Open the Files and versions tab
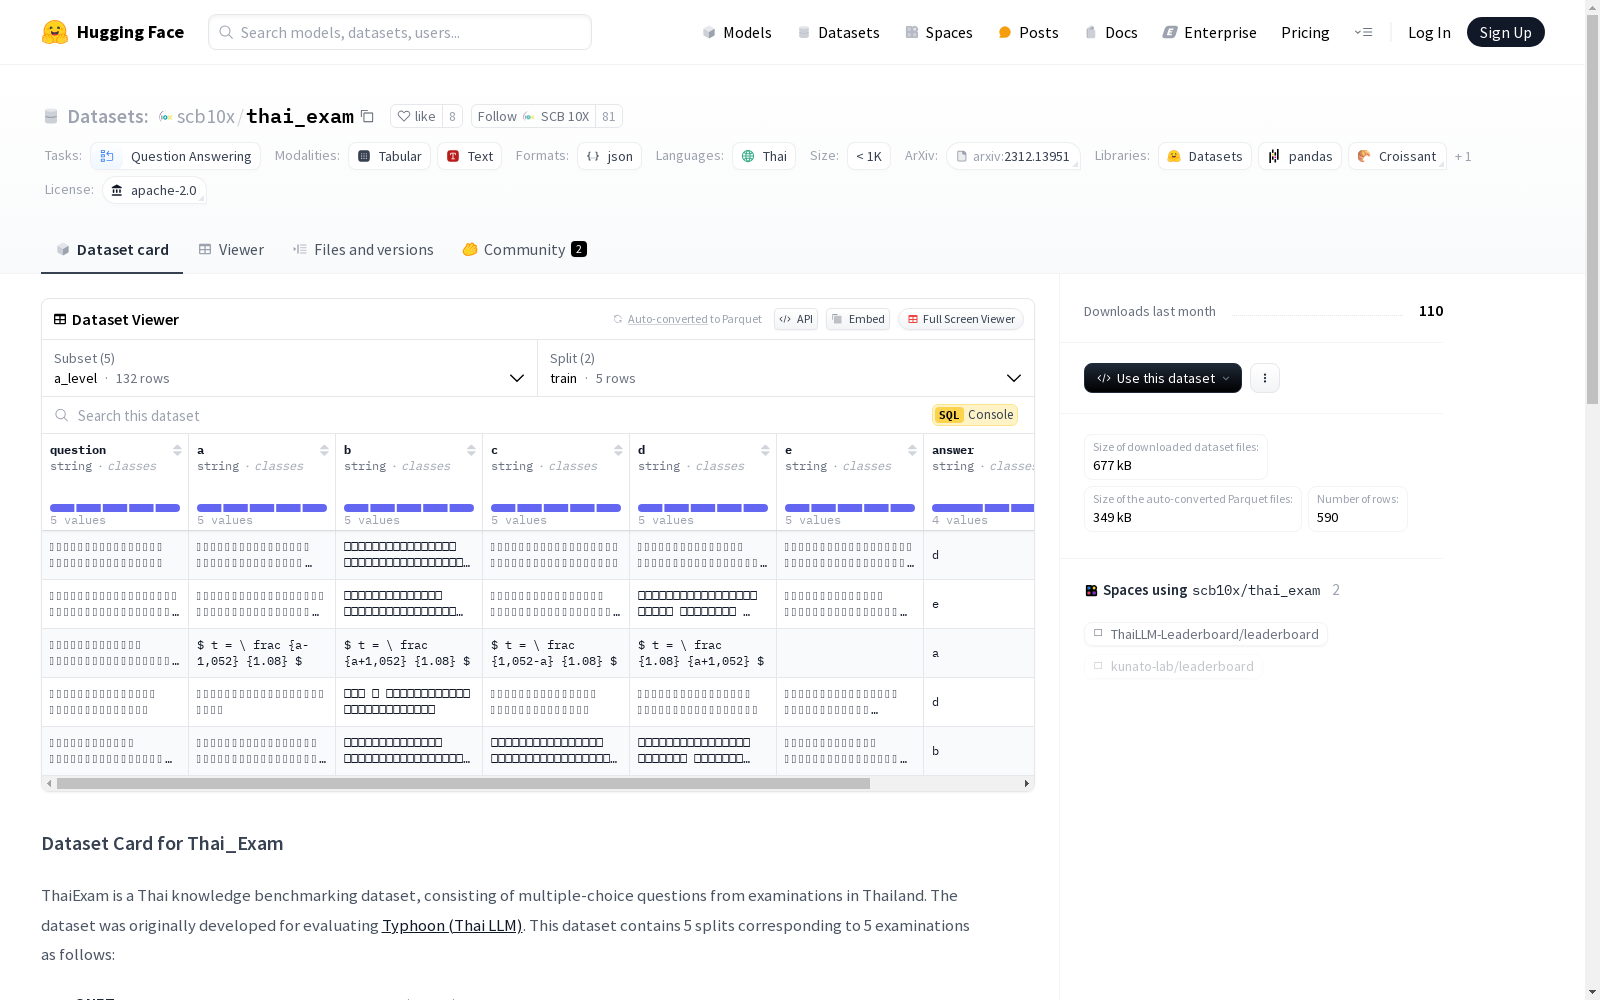This screenshot has height=1000, width=1600. click(x=363, y=250)
